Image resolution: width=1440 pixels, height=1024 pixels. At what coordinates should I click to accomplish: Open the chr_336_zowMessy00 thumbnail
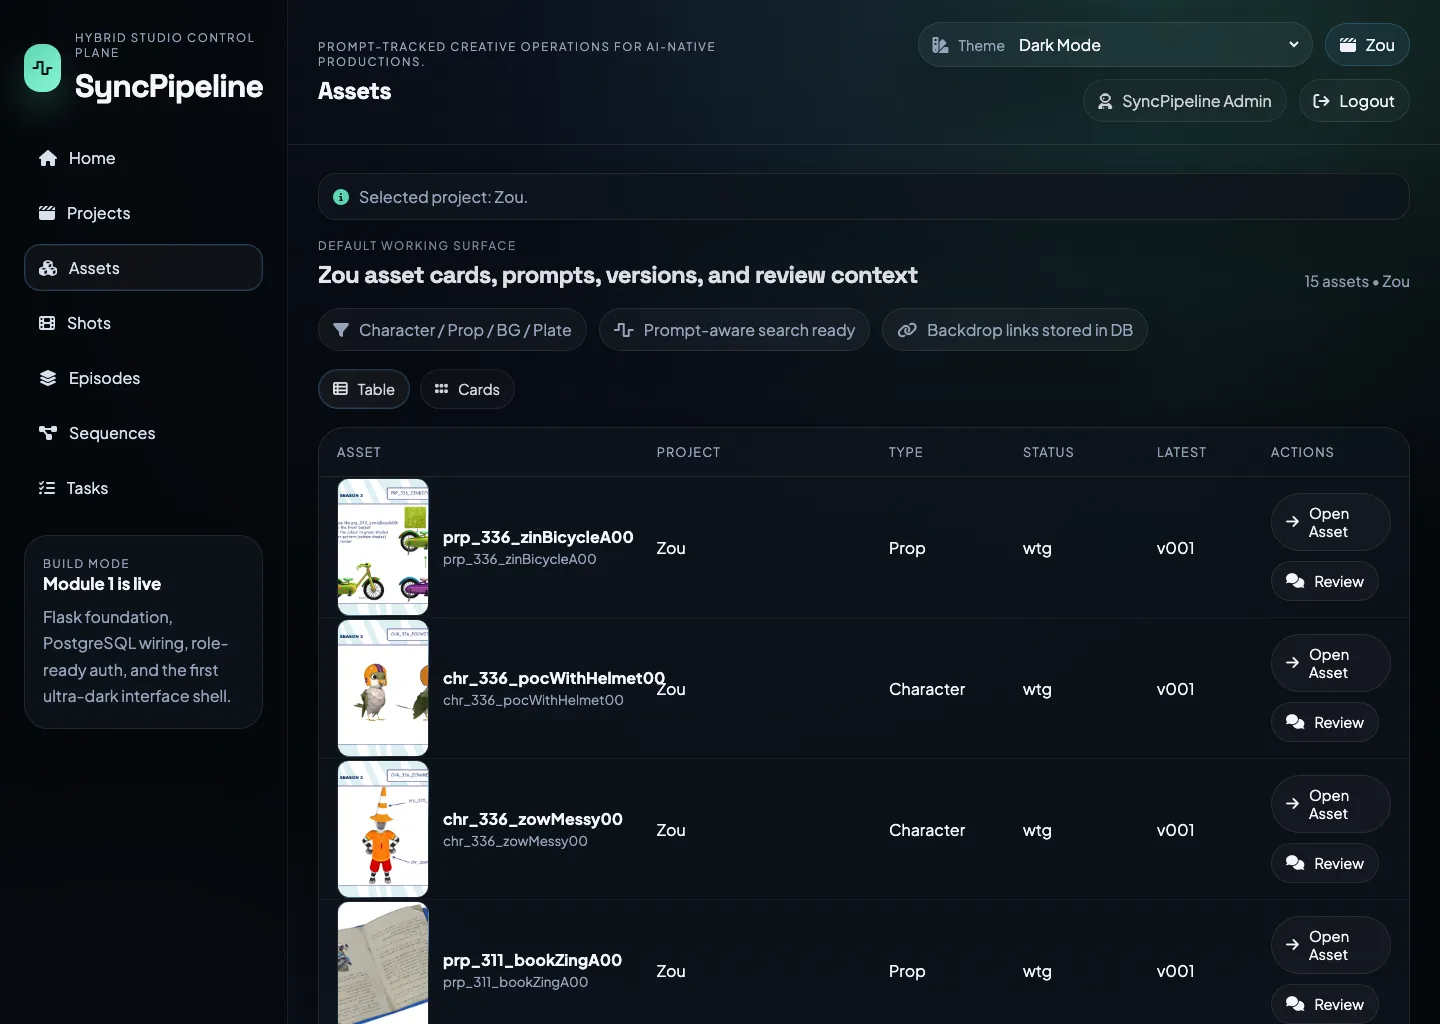(383, 829)
